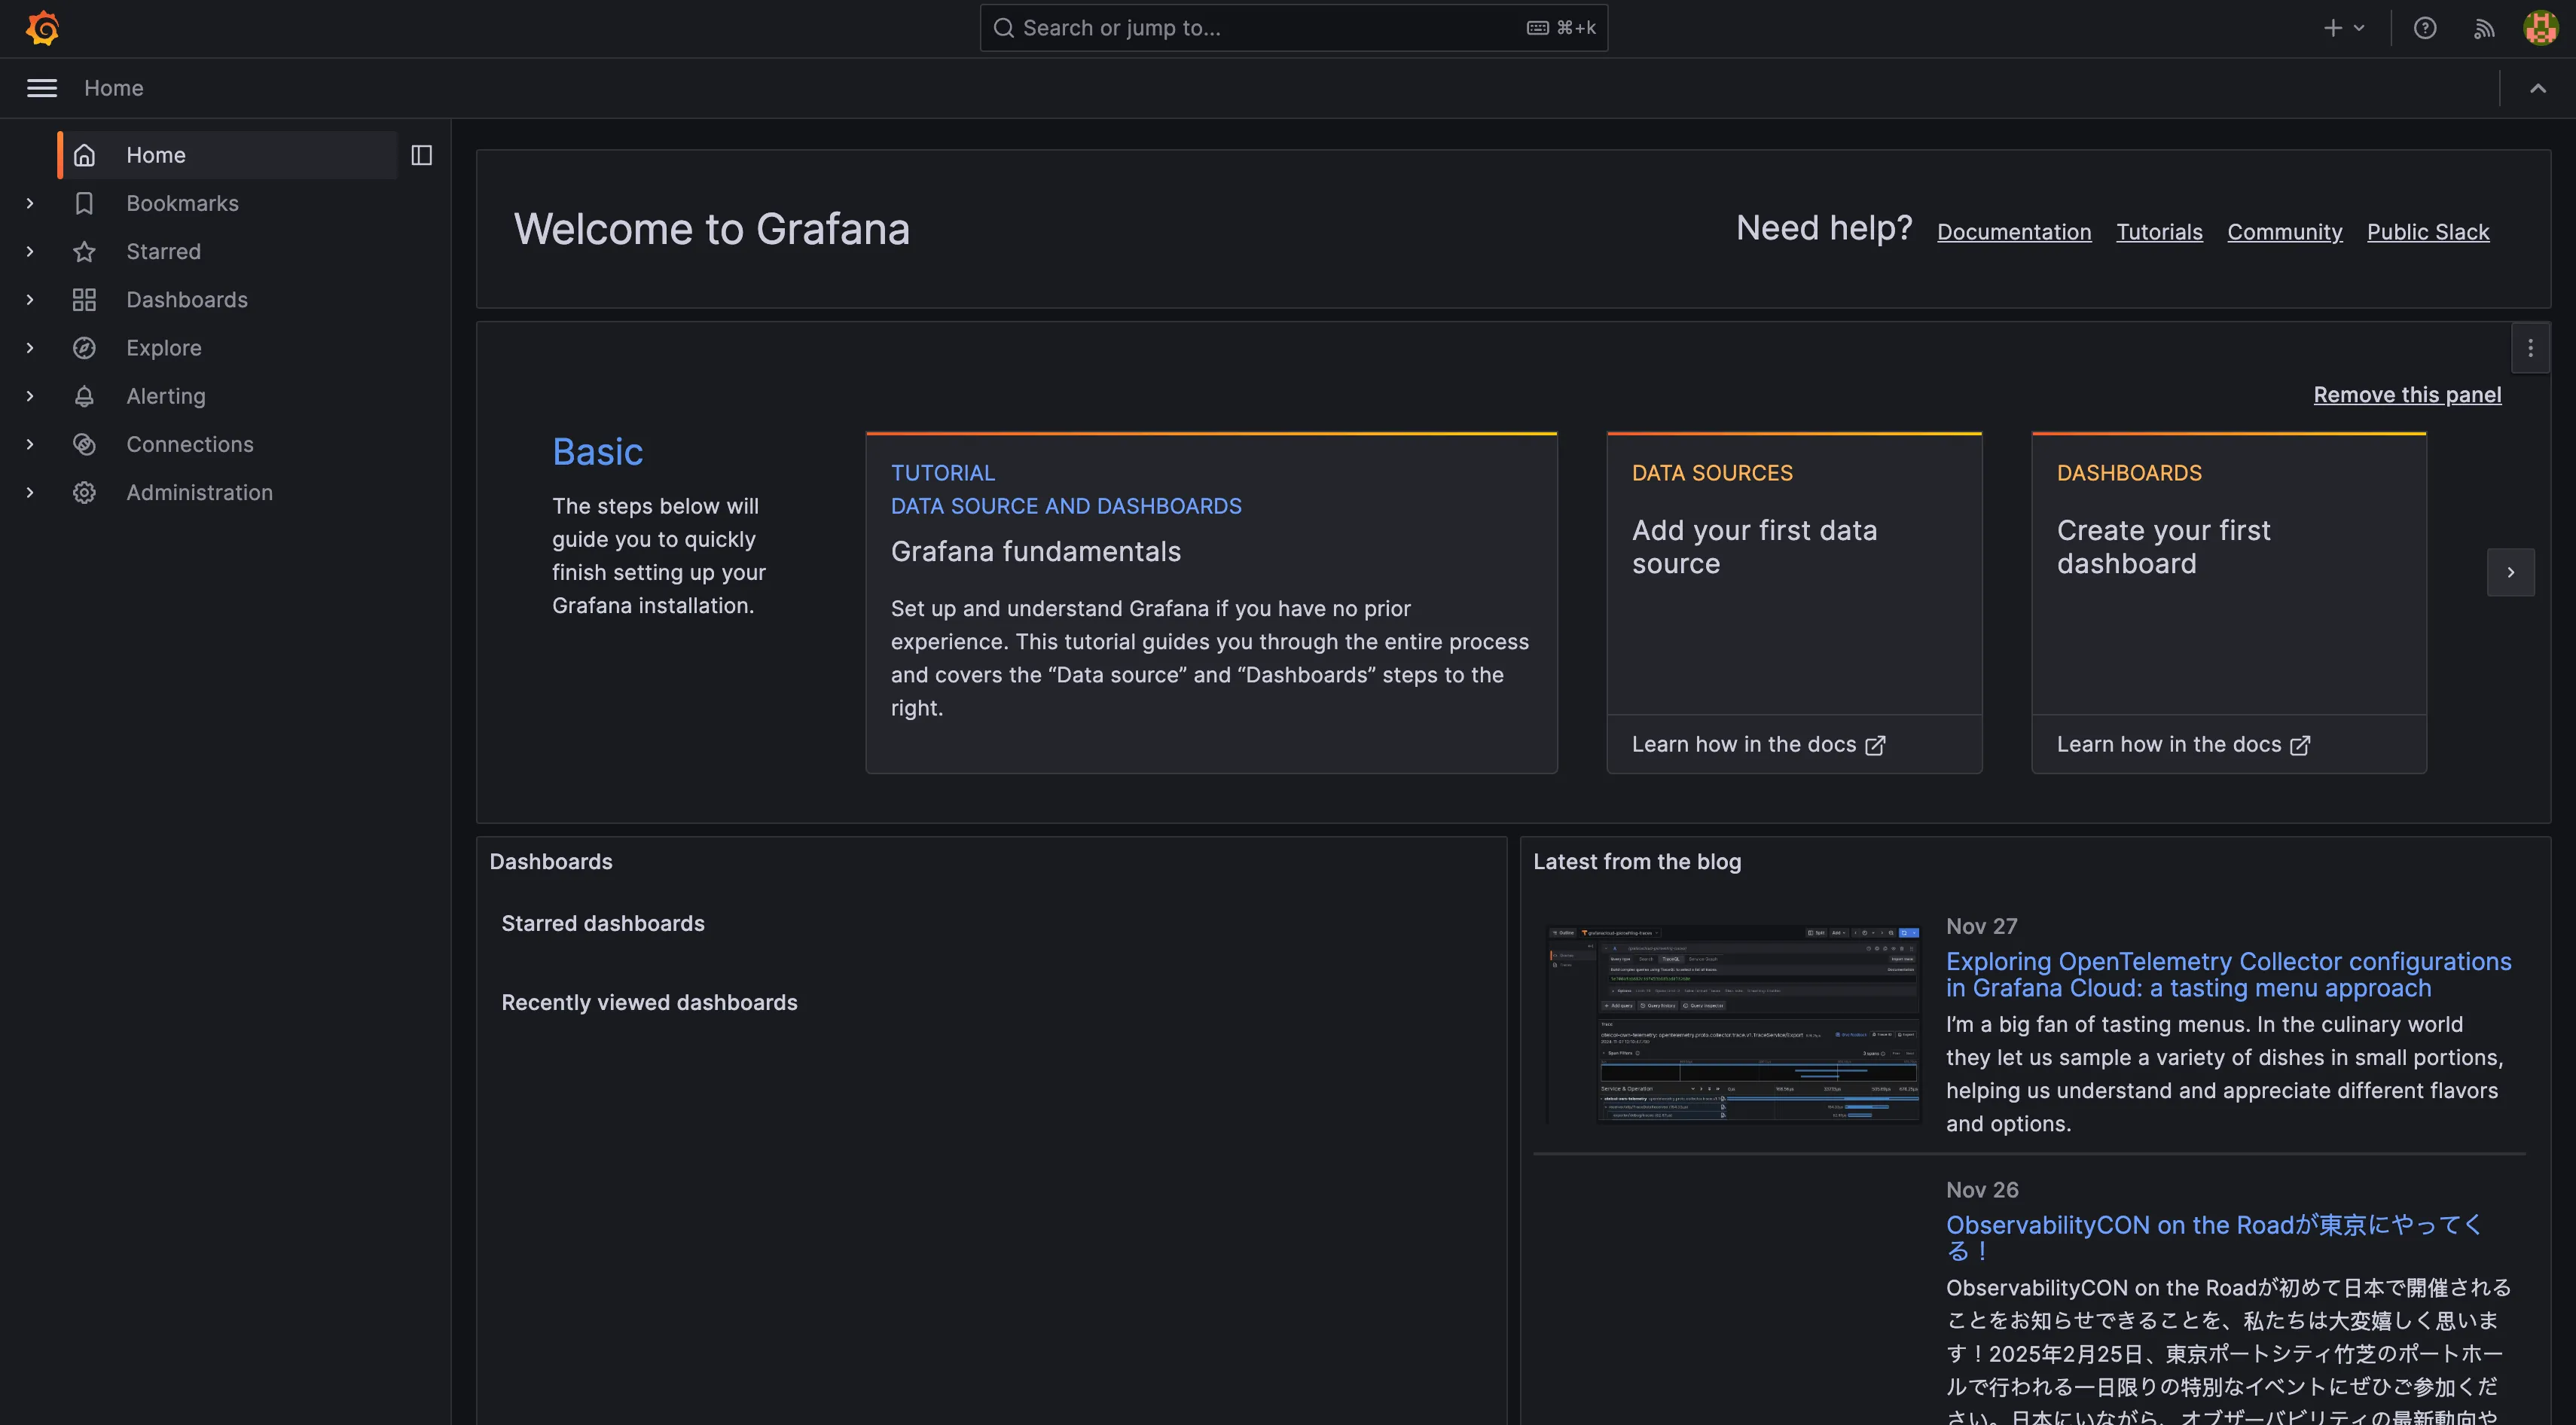Click the Alerting bell icon in the sidebar
Image resolution: width=2576 pixels, height=1425 pixels.
click(84, 396)
